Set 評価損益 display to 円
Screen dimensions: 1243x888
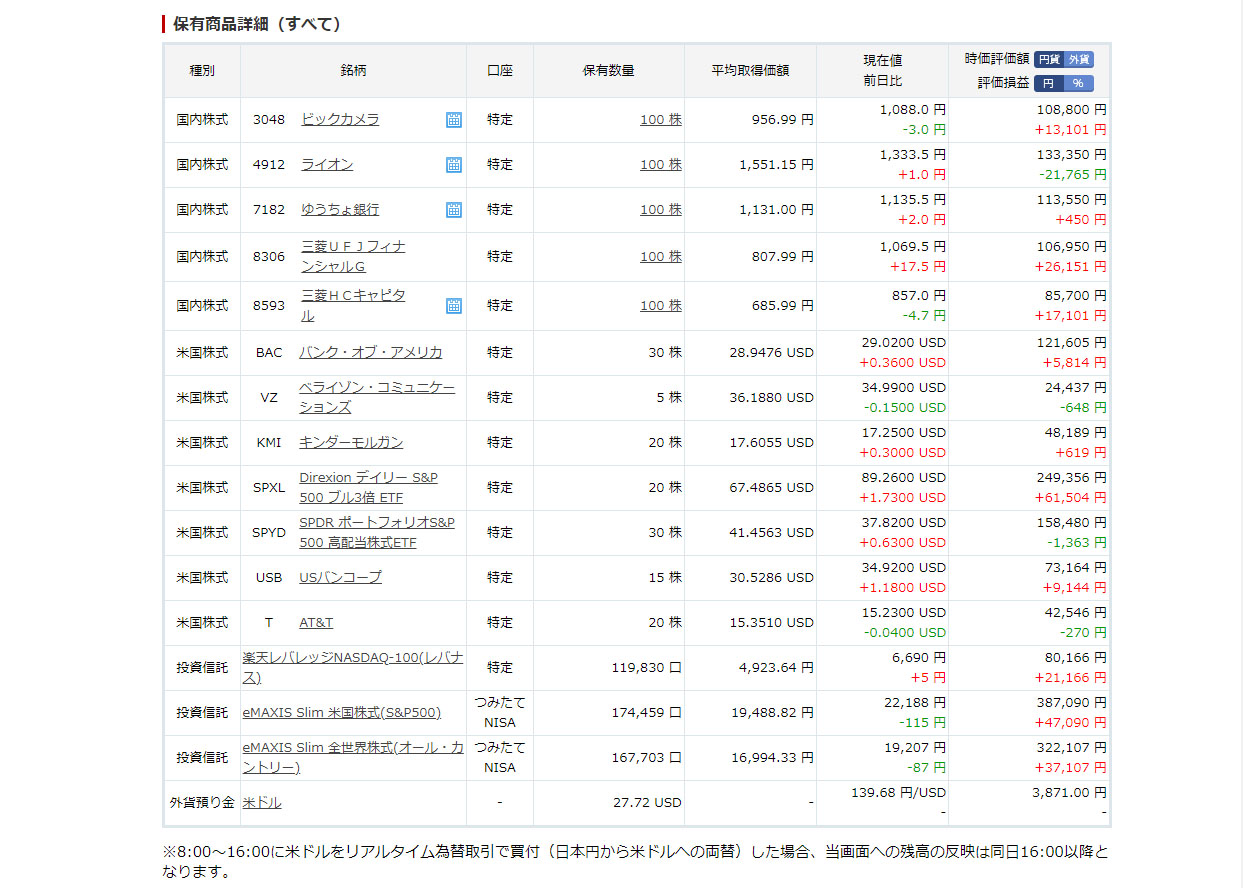click(1048, 84)
